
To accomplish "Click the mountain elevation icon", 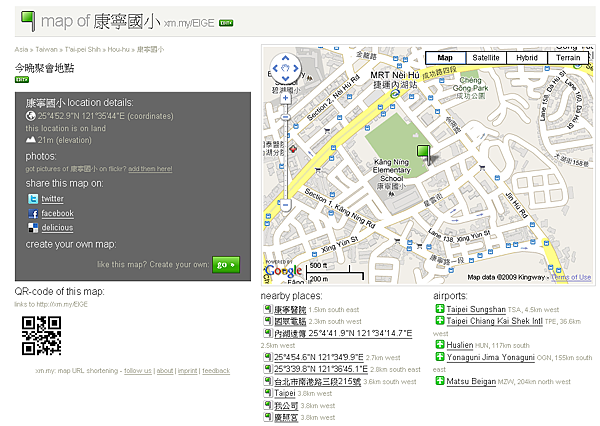I will tap(31, 140).
